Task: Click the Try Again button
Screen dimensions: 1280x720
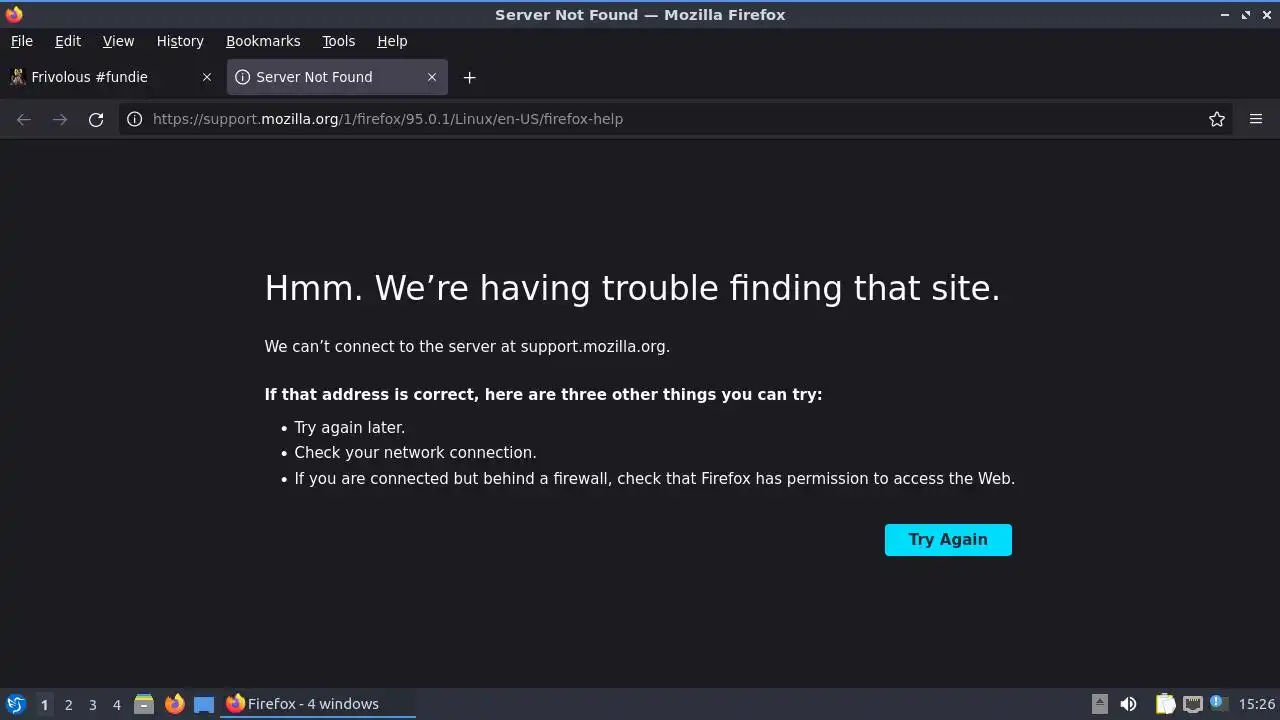Action: (948, 540)
